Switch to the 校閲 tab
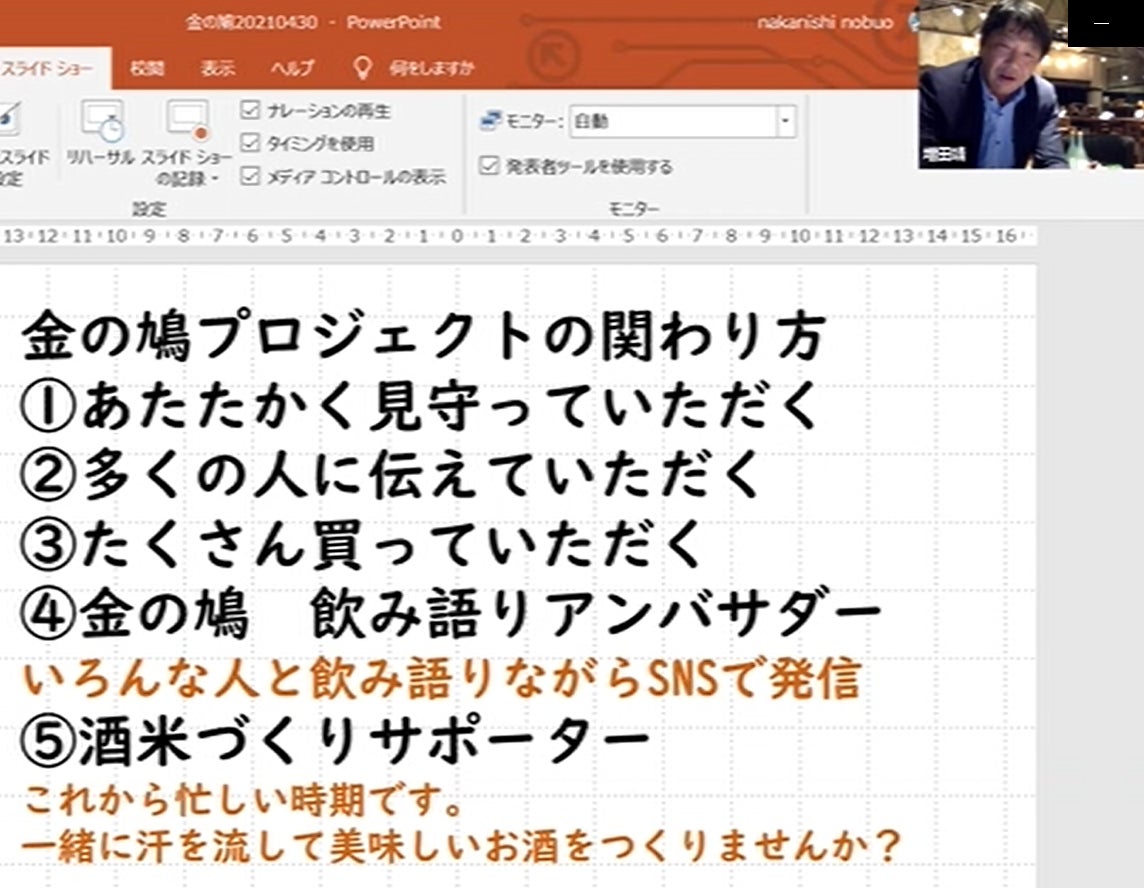This screenshot has width=1144, height=888. [x=147, y=68]
